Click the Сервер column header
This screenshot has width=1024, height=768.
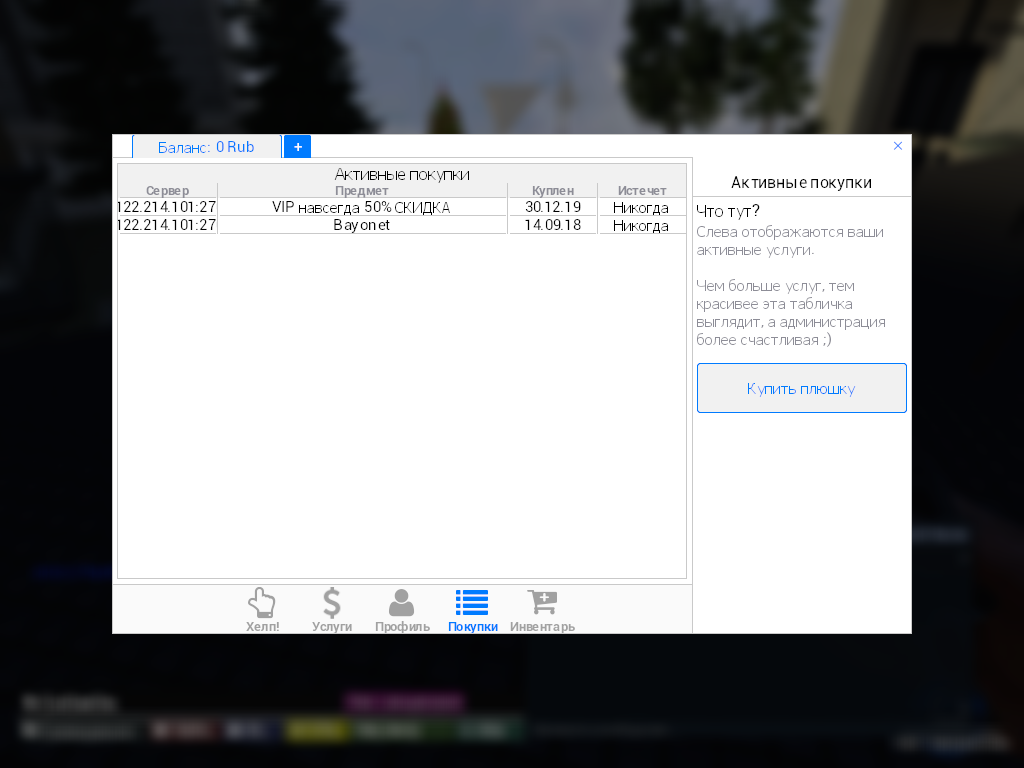point(167,191)
